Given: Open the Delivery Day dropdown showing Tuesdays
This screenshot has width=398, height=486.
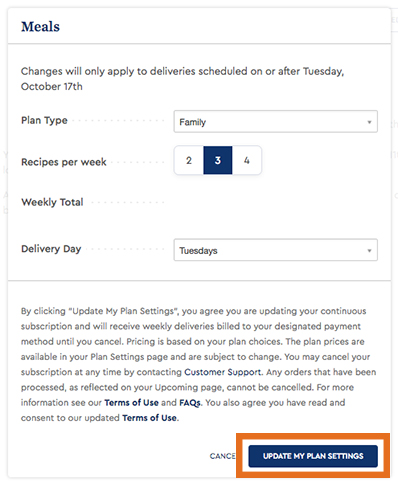Looking at the screenshot, I should pos(275,250).
